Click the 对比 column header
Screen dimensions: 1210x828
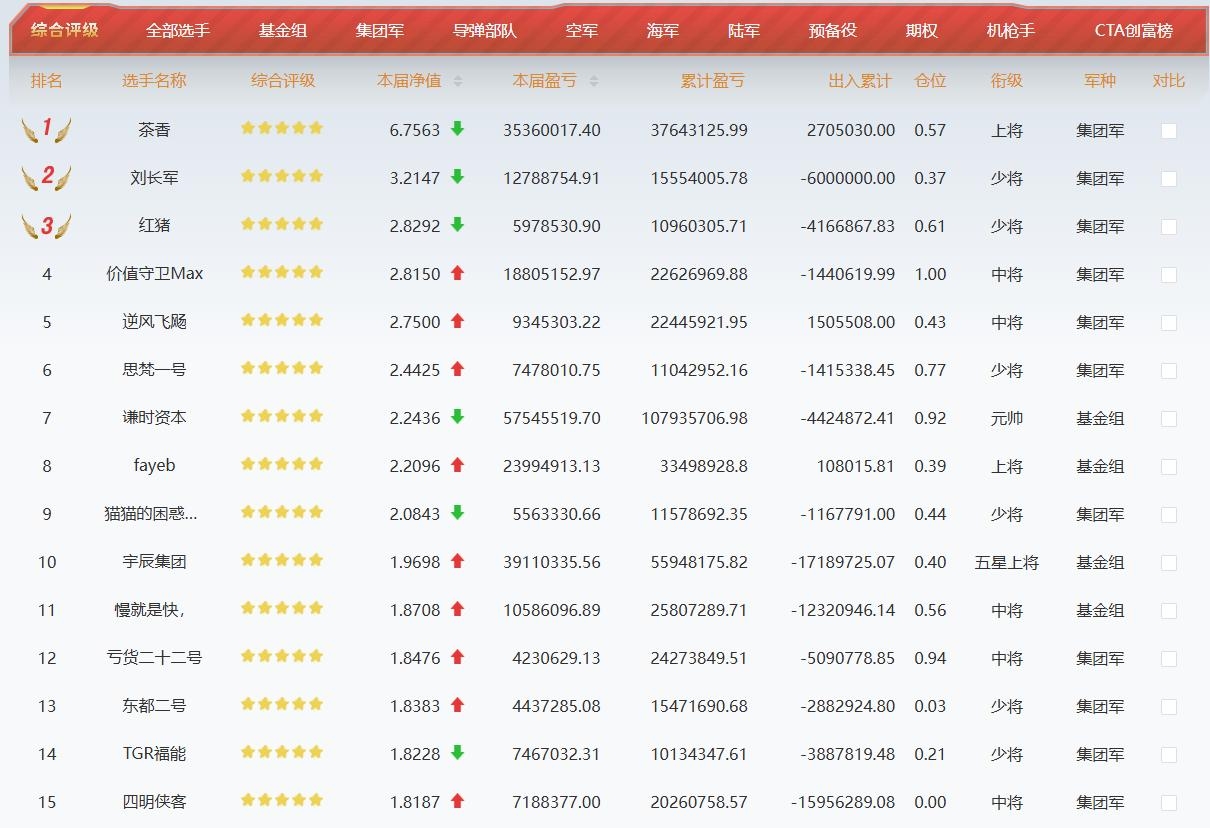click(1169, 81)
